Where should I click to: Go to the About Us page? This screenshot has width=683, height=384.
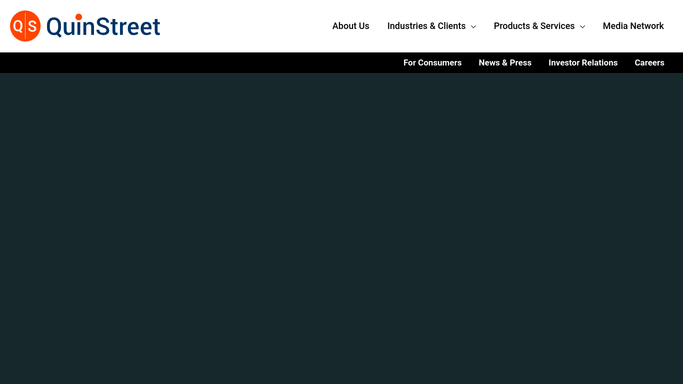[351, 26]
